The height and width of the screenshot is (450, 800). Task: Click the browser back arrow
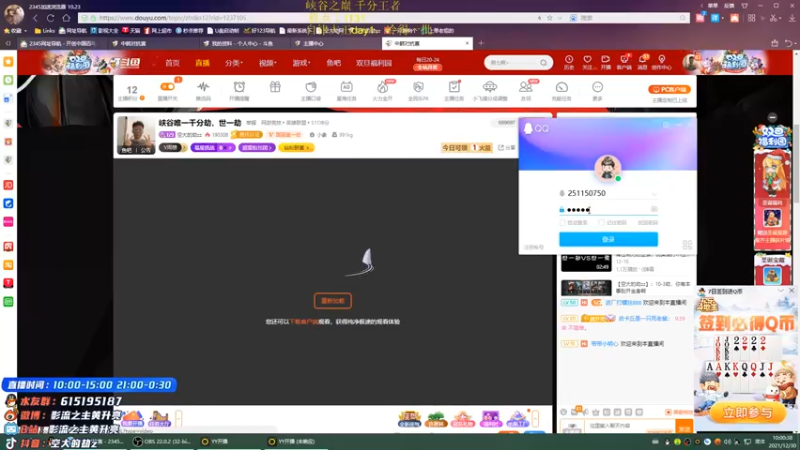click(x=35, y=18)
